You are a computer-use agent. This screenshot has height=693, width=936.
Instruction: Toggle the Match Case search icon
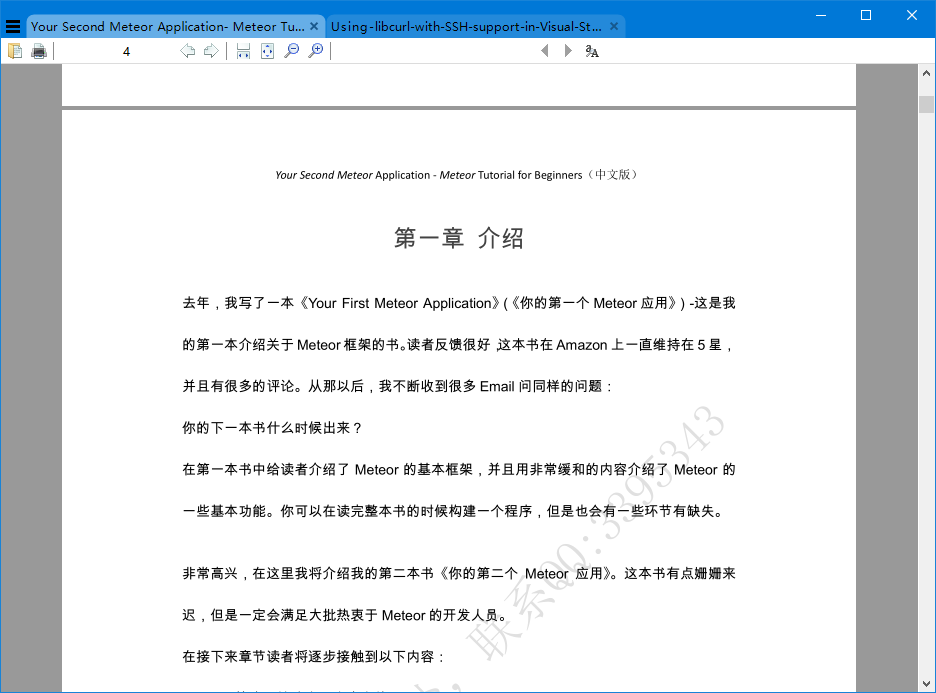pyautogui.click(x=592, y=51)
